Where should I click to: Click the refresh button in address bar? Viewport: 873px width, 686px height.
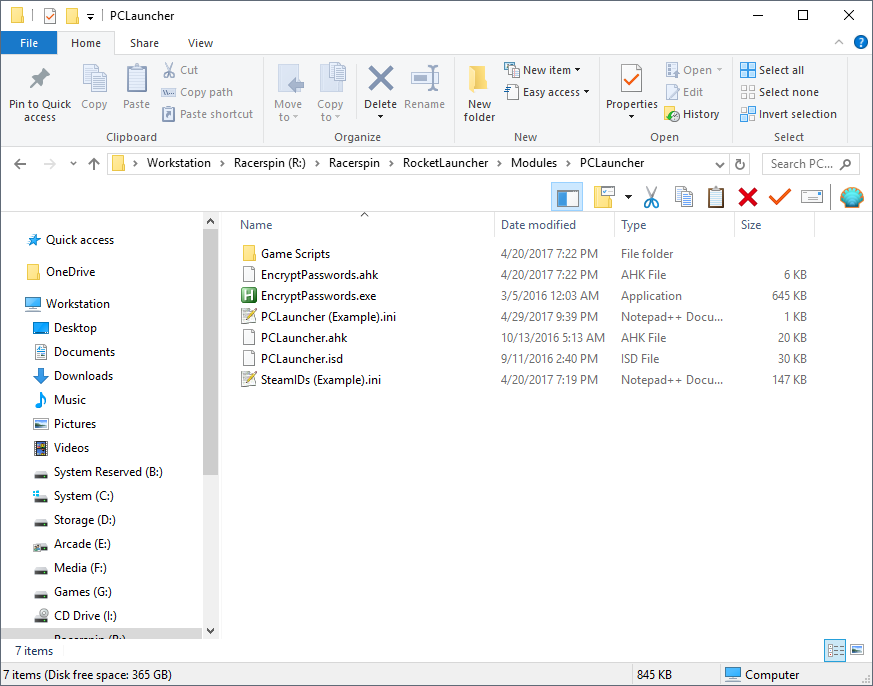739,164
